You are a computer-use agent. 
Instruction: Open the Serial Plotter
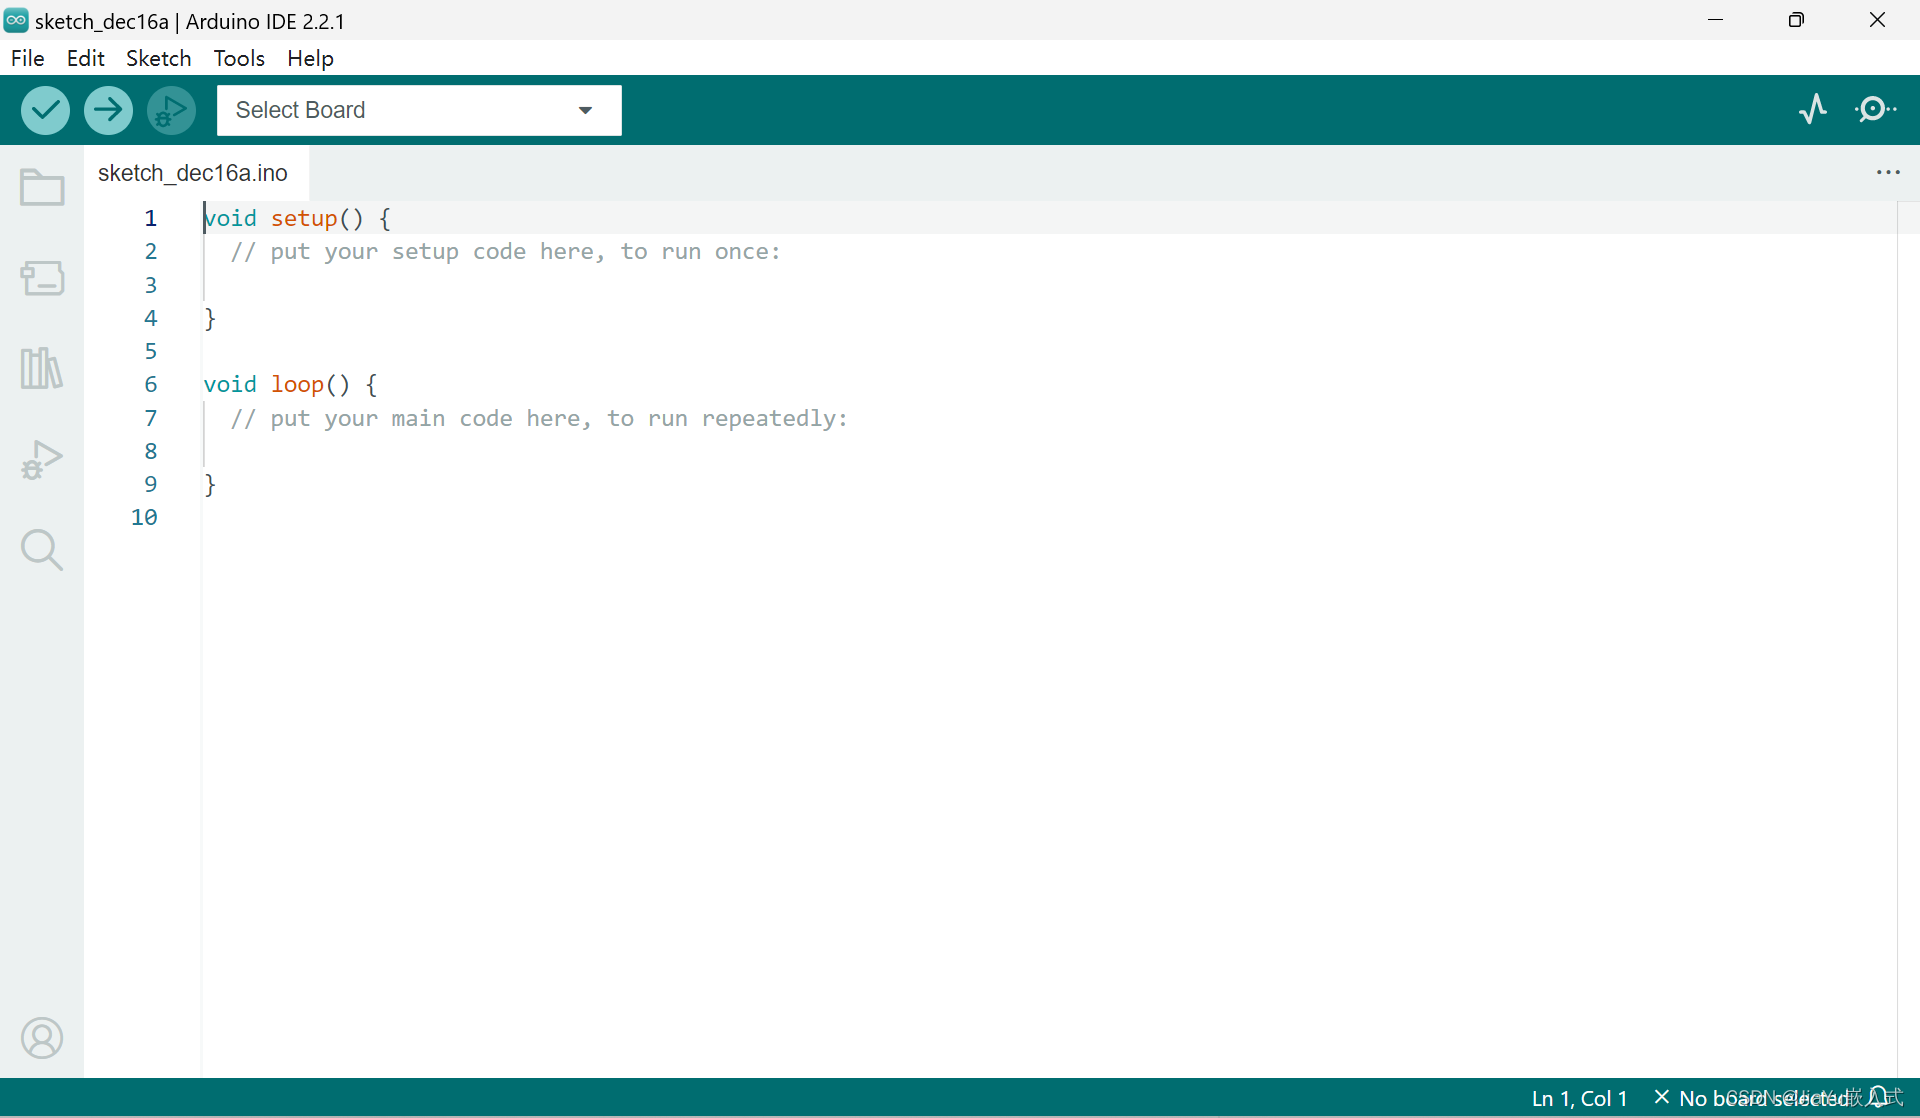1812,109
